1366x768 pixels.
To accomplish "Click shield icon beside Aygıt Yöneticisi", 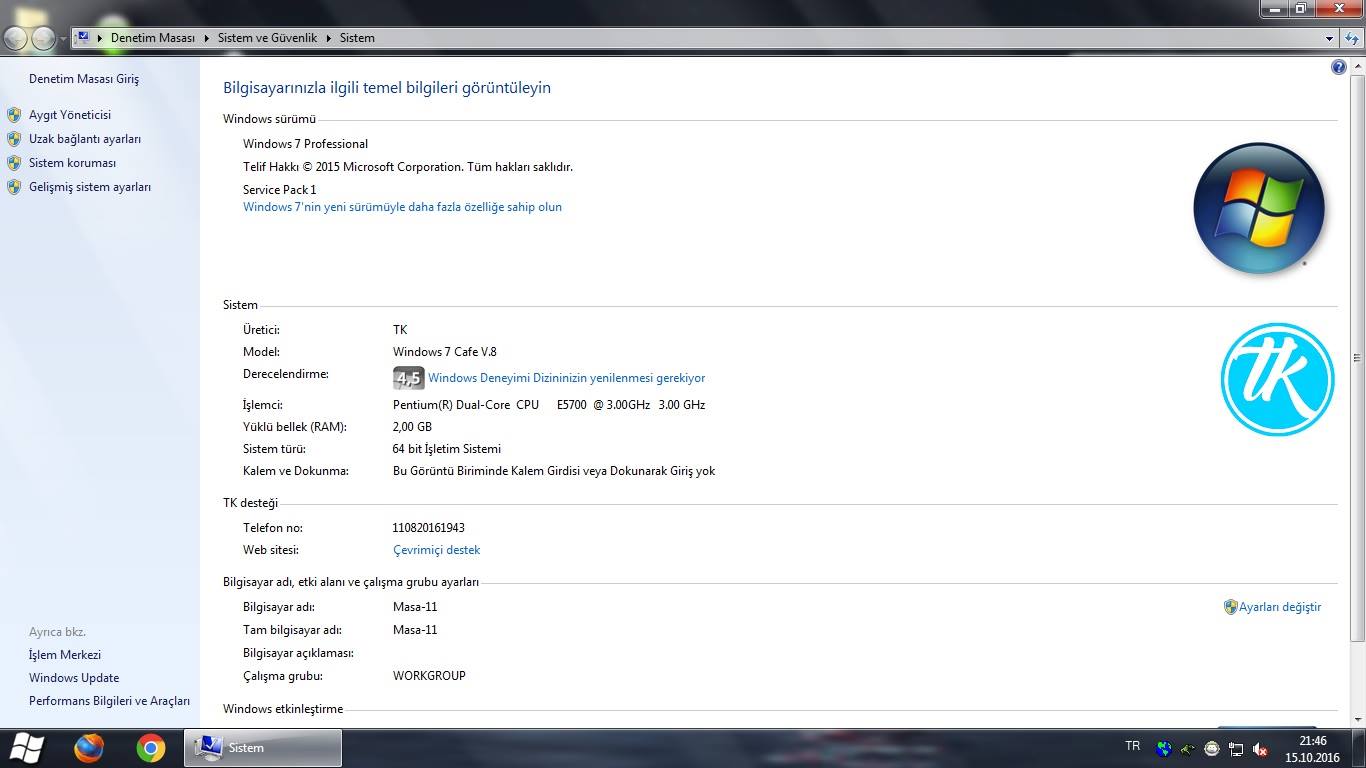I will coord(14,115).
